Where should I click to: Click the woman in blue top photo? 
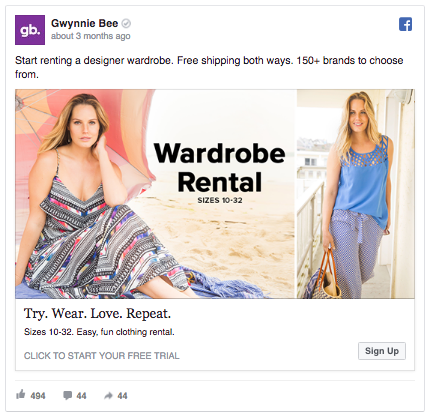[356, 194]
